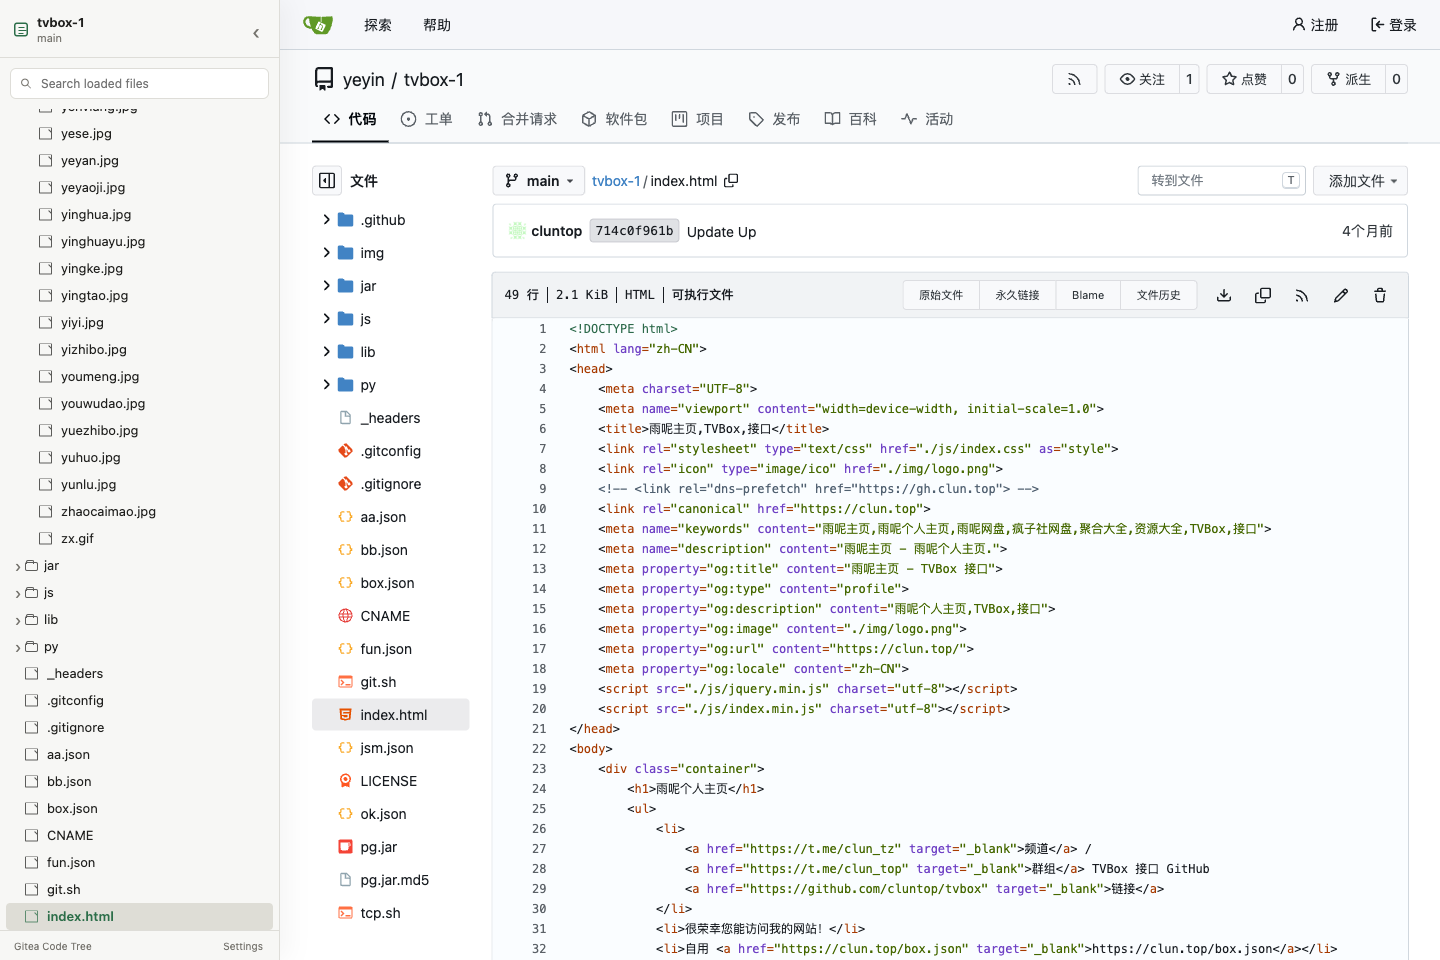Open the file RSS feed icon
Viewport: 1440px width, 960px height.
[x=1302, y=295]
